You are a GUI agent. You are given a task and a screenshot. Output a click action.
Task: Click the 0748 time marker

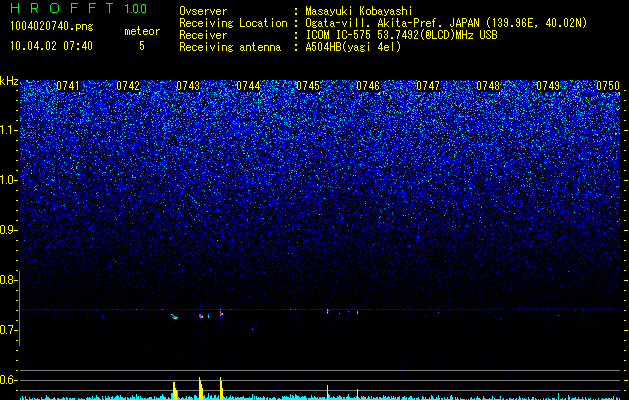488,86
